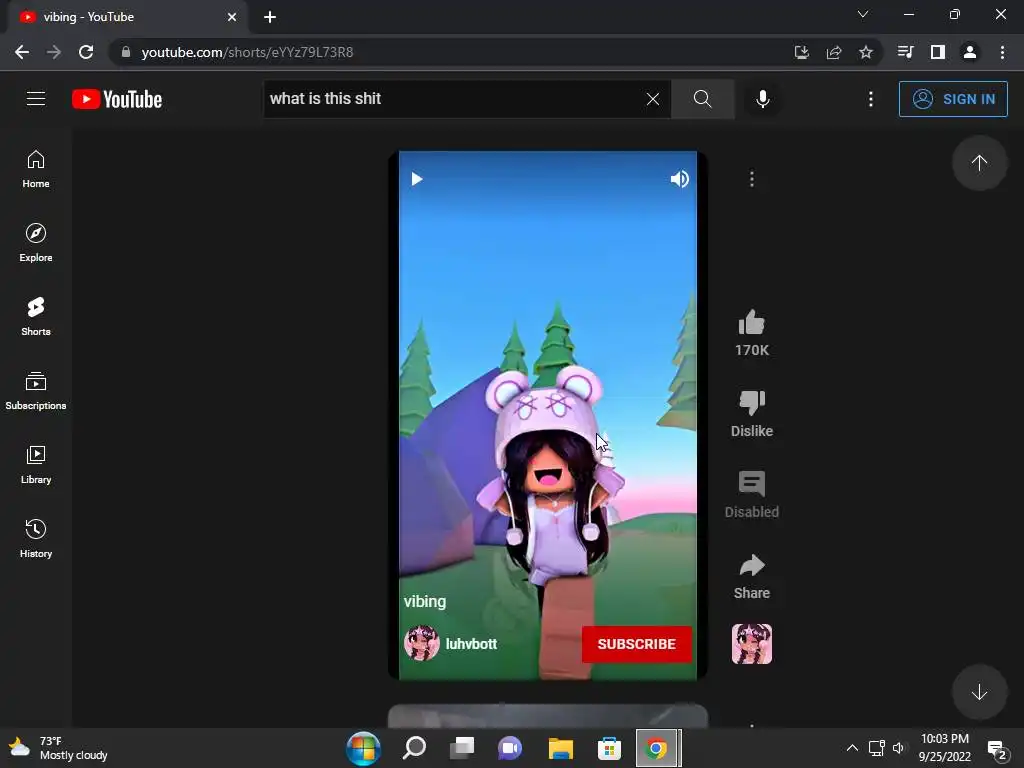Go to YouTube homepage via logo
The height and width of the screenshot is (768, 1024).
(x=117, y=99)
